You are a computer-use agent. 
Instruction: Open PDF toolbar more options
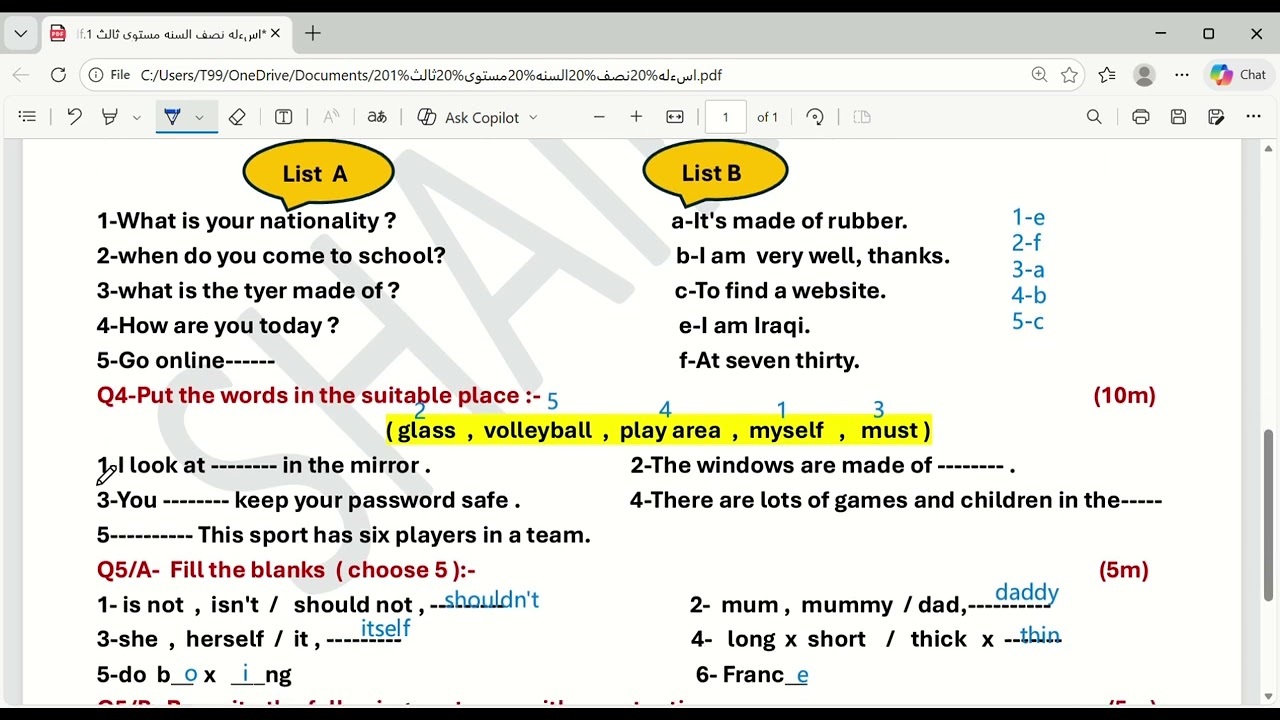coord(1253,117)
